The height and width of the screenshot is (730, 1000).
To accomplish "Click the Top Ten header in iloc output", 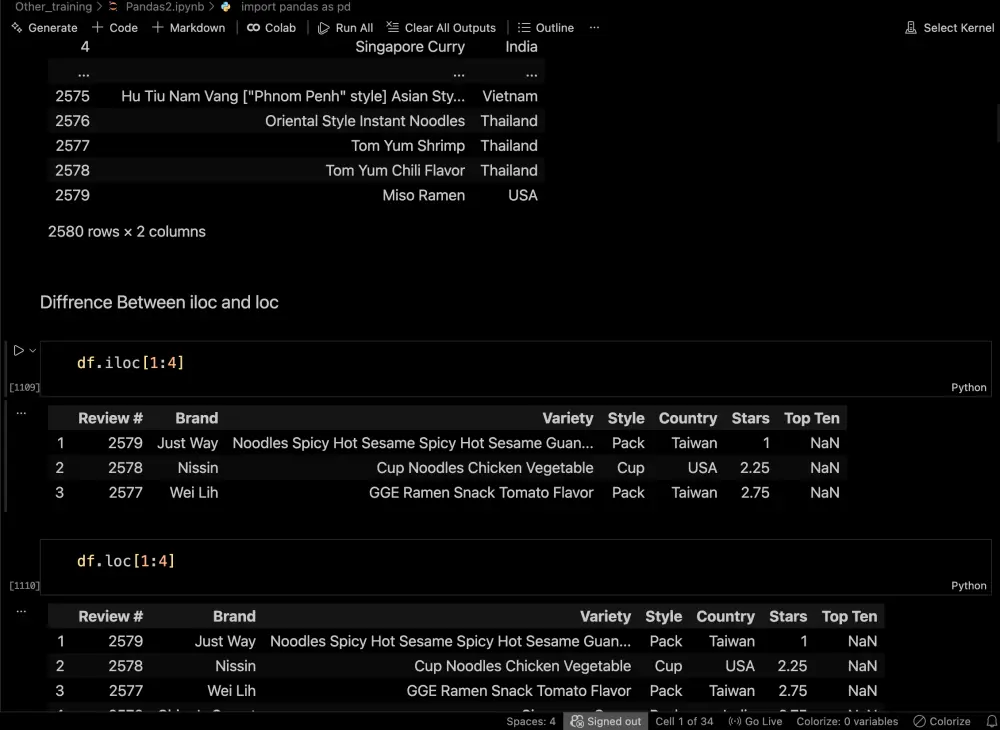I will coord(811,418).
